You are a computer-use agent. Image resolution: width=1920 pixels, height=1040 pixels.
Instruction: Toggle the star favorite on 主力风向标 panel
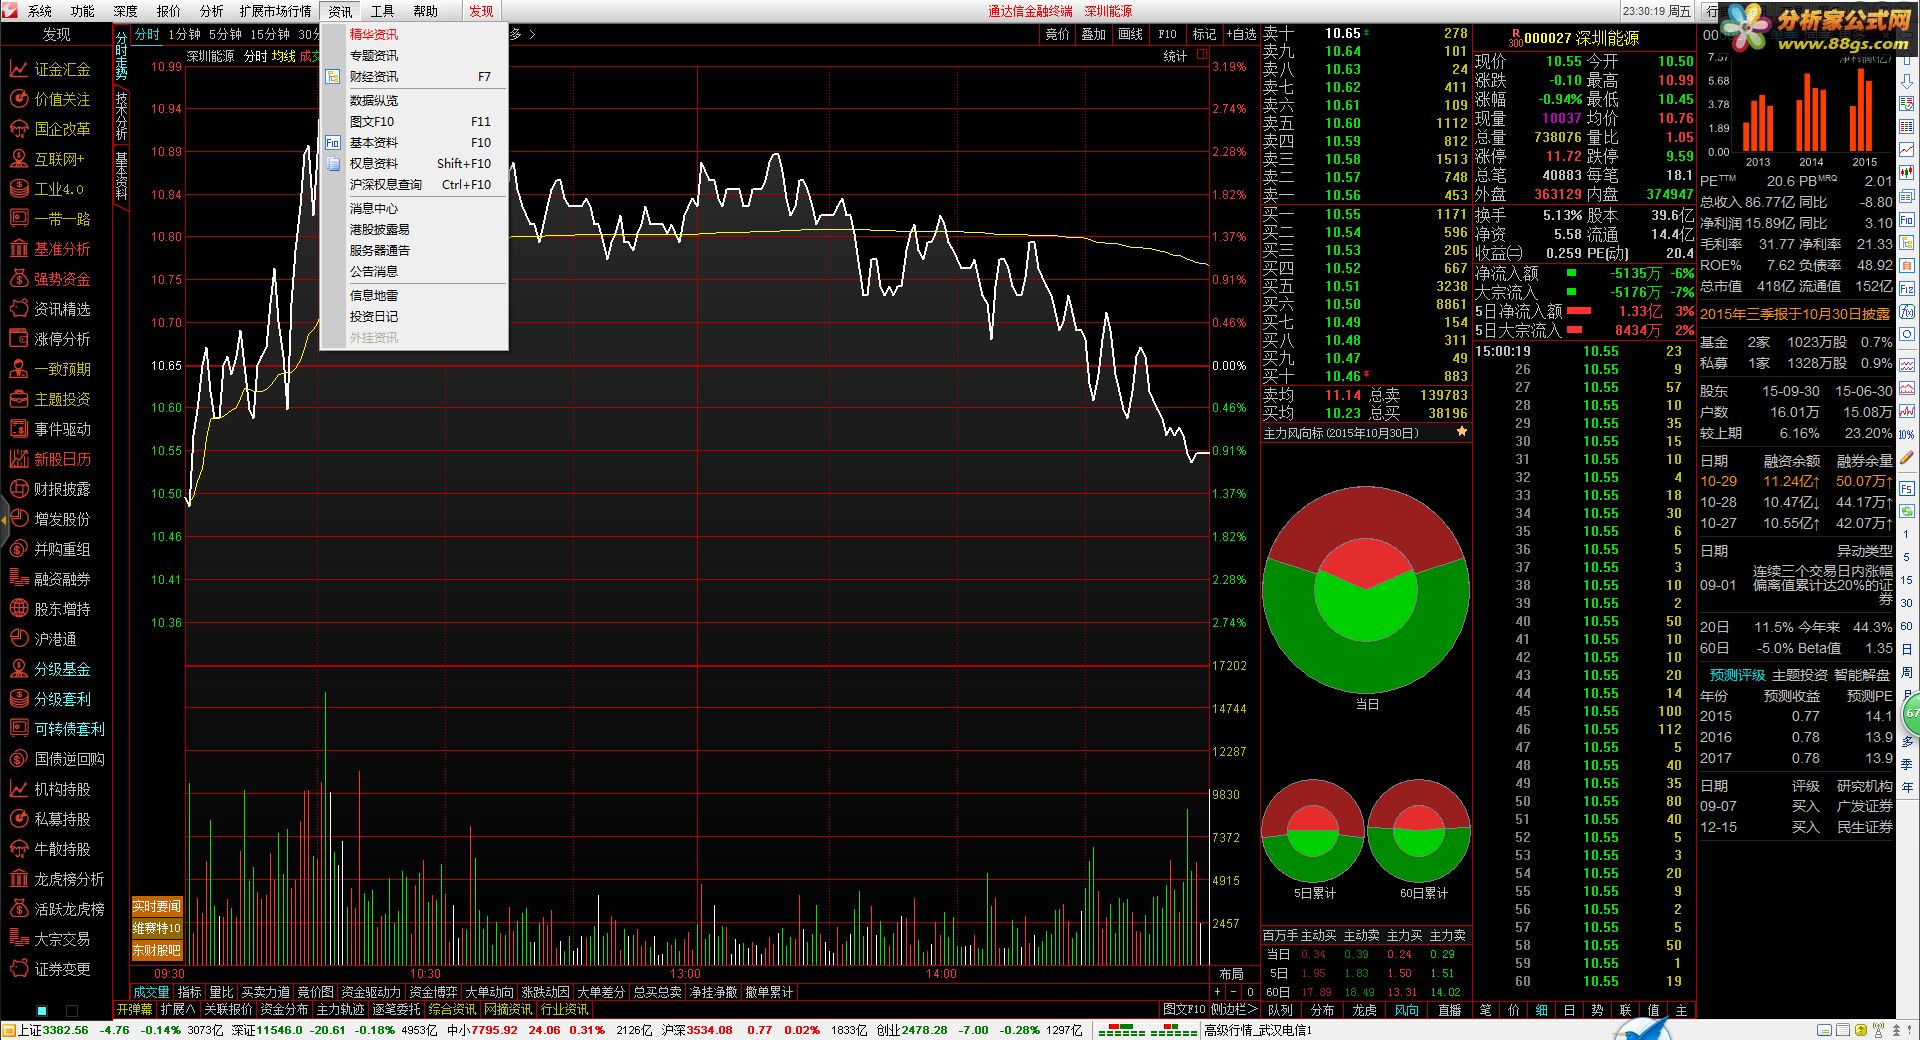pyautogui.click(x=1462, y=432)
